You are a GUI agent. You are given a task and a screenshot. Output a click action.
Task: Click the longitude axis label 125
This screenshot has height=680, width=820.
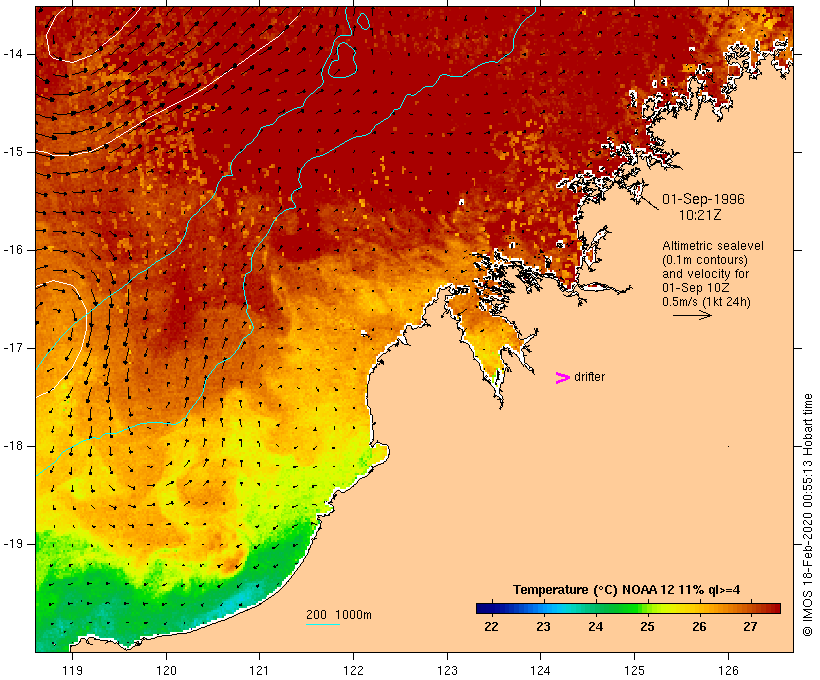(x=634, y=670)
